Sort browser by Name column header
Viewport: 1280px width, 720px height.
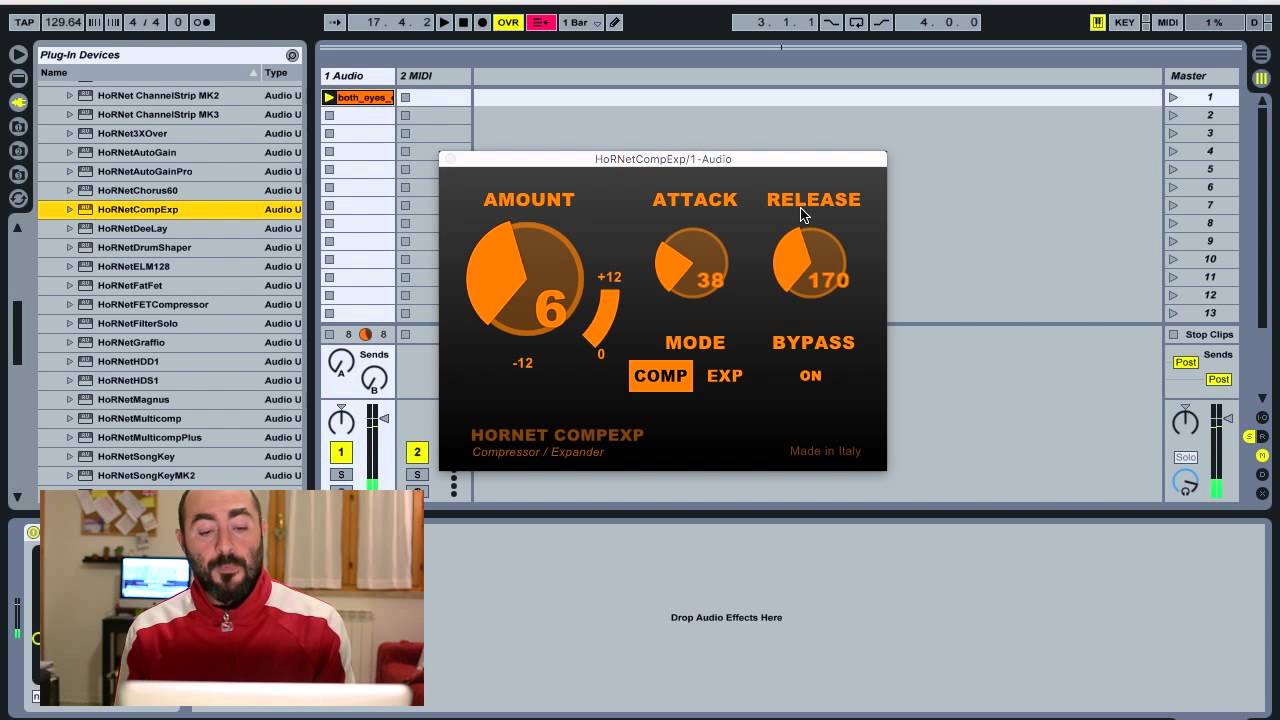(149, 73)
